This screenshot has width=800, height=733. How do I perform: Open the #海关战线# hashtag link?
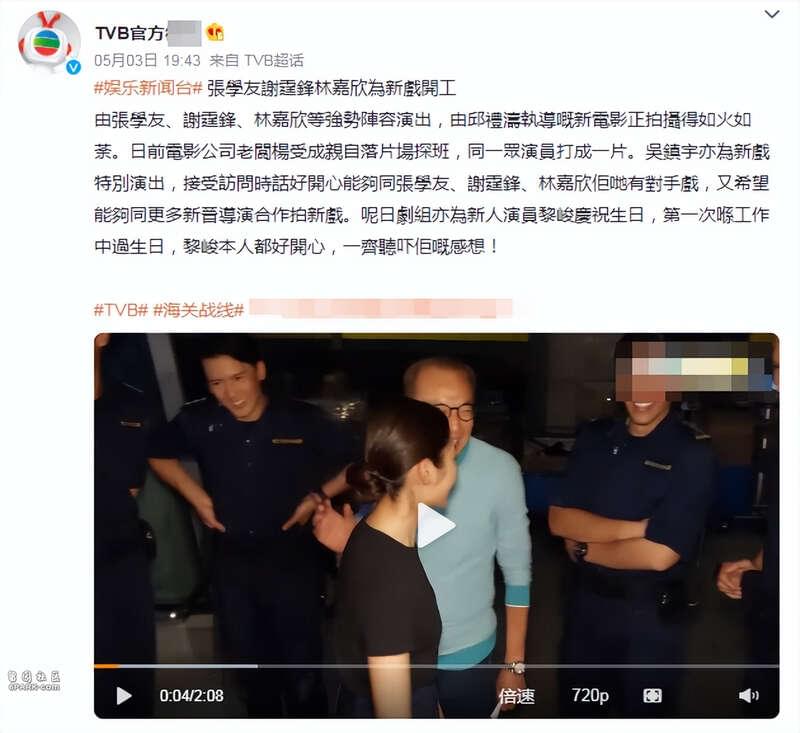(x=198, y=310)
